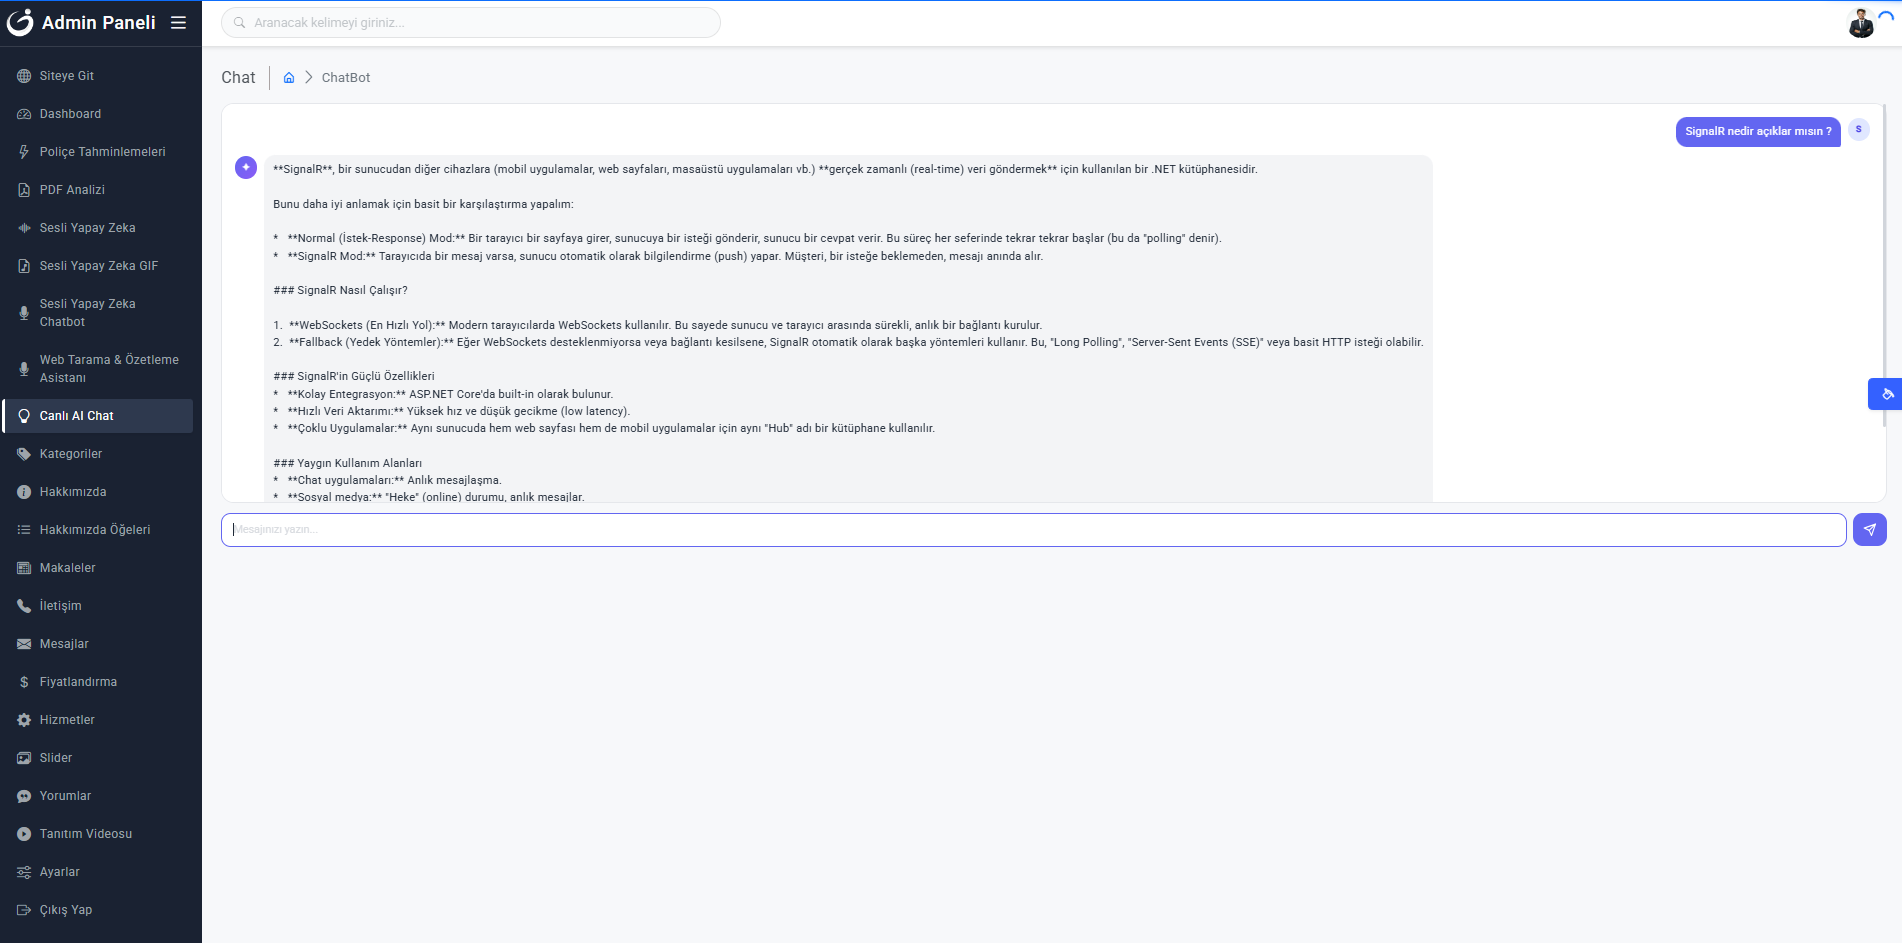Viewport: 1902px width, 943px height.
Task: Click the microphone icon for Web Tarama & Özetleme
Action: coord(24,369)
